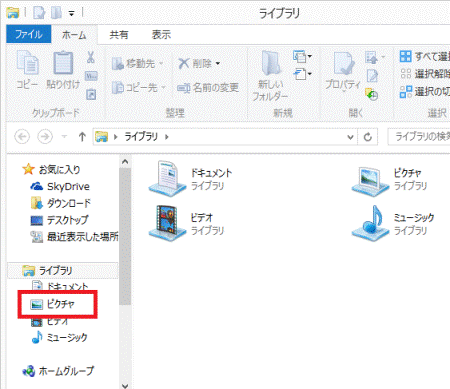Image resolution: width=450 pixels, height=389 pixels.
Task: Select Pictures (ピクチャ) in navigation pane
Action: (x=52, y=304)
